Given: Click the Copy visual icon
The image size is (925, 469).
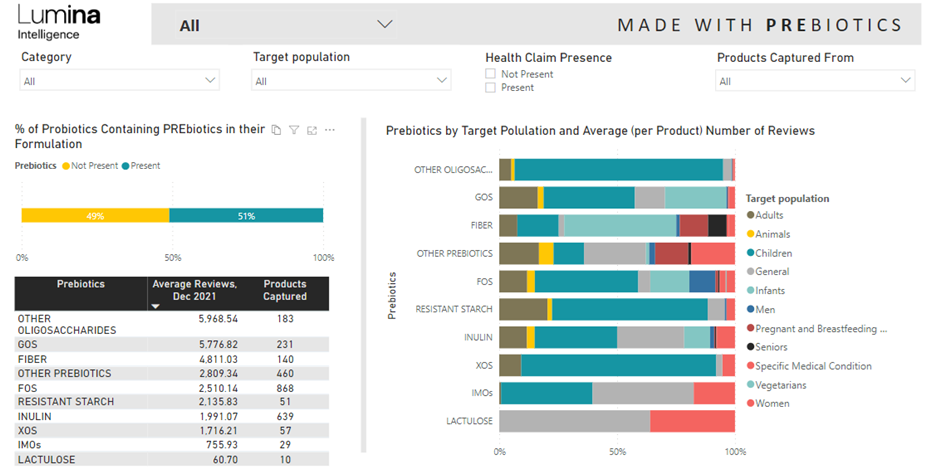Looking at the screenshot, I should pyautogui.click(x=277, y=130).
